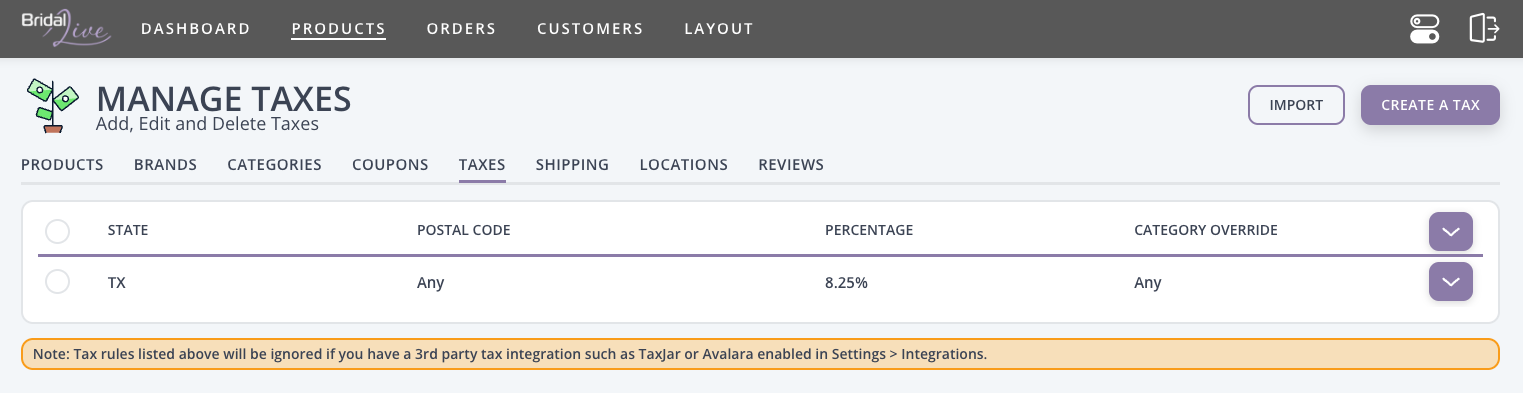This screenshot has height=393, width=1523.
Task: Open the Dashboard menu
Action: click(196, 29)
